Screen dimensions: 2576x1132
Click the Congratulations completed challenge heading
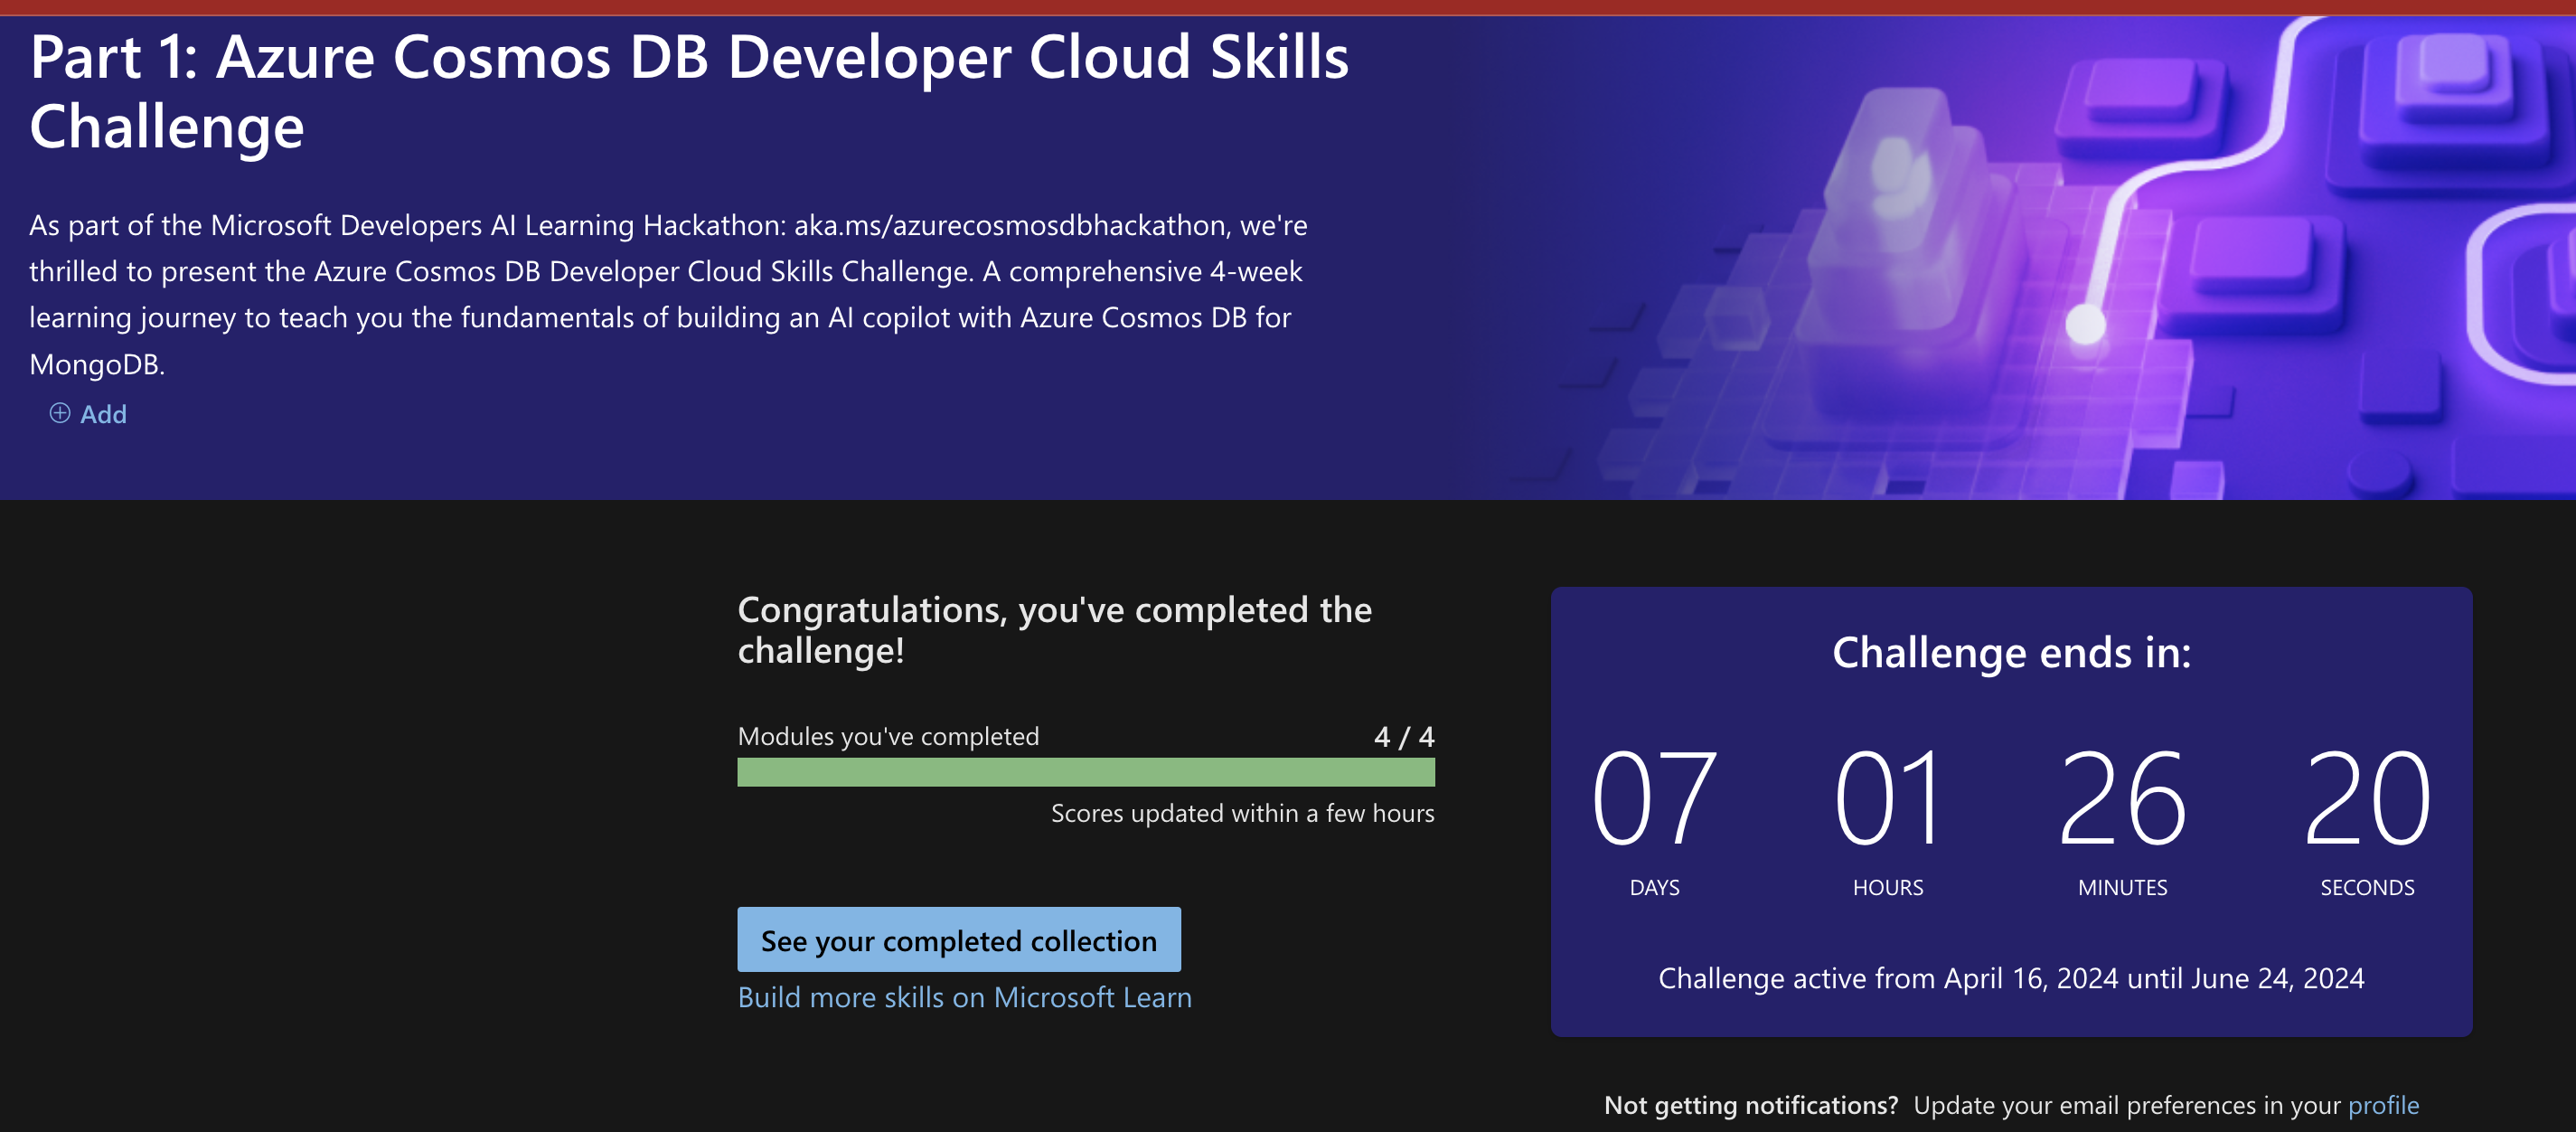pos(1054,630)
